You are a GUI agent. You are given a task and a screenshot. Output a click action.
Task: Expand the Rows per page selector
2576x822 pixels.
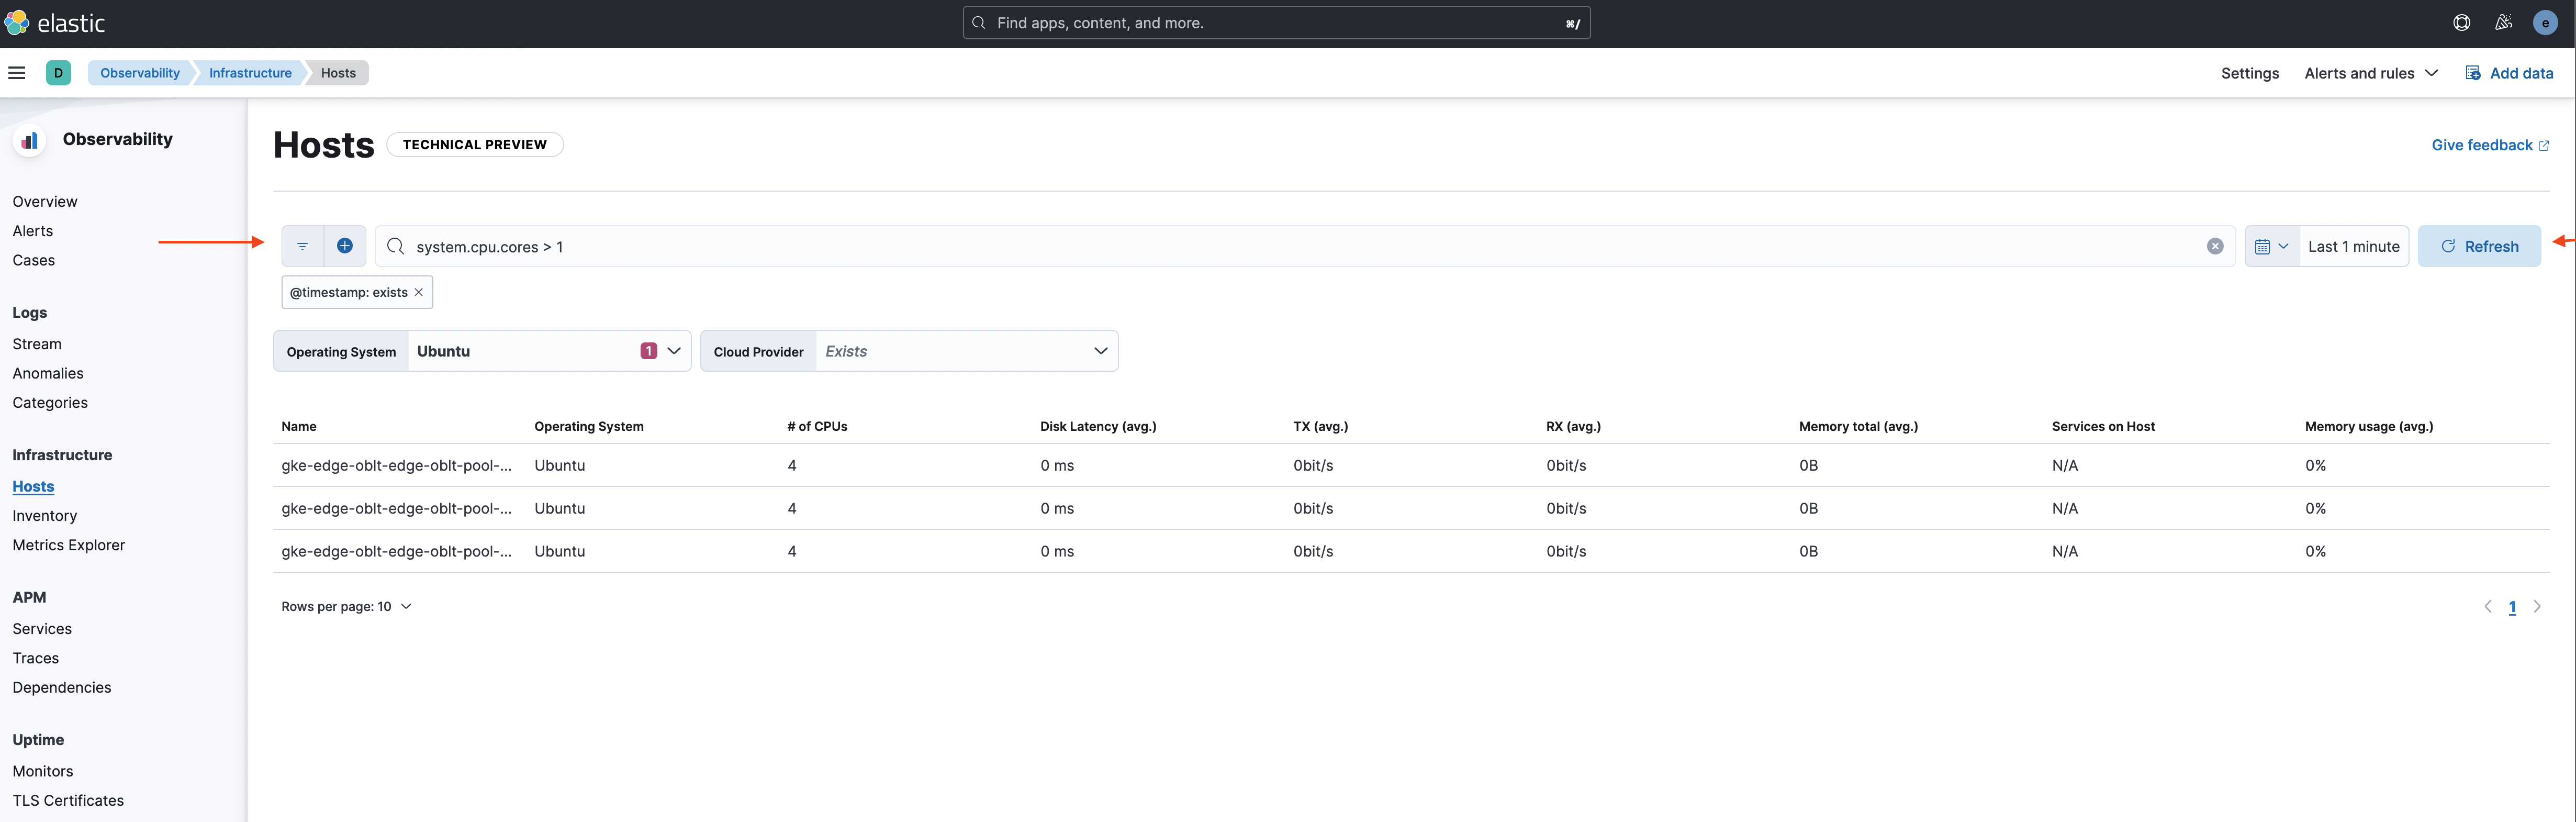click(x=346, y=606)
